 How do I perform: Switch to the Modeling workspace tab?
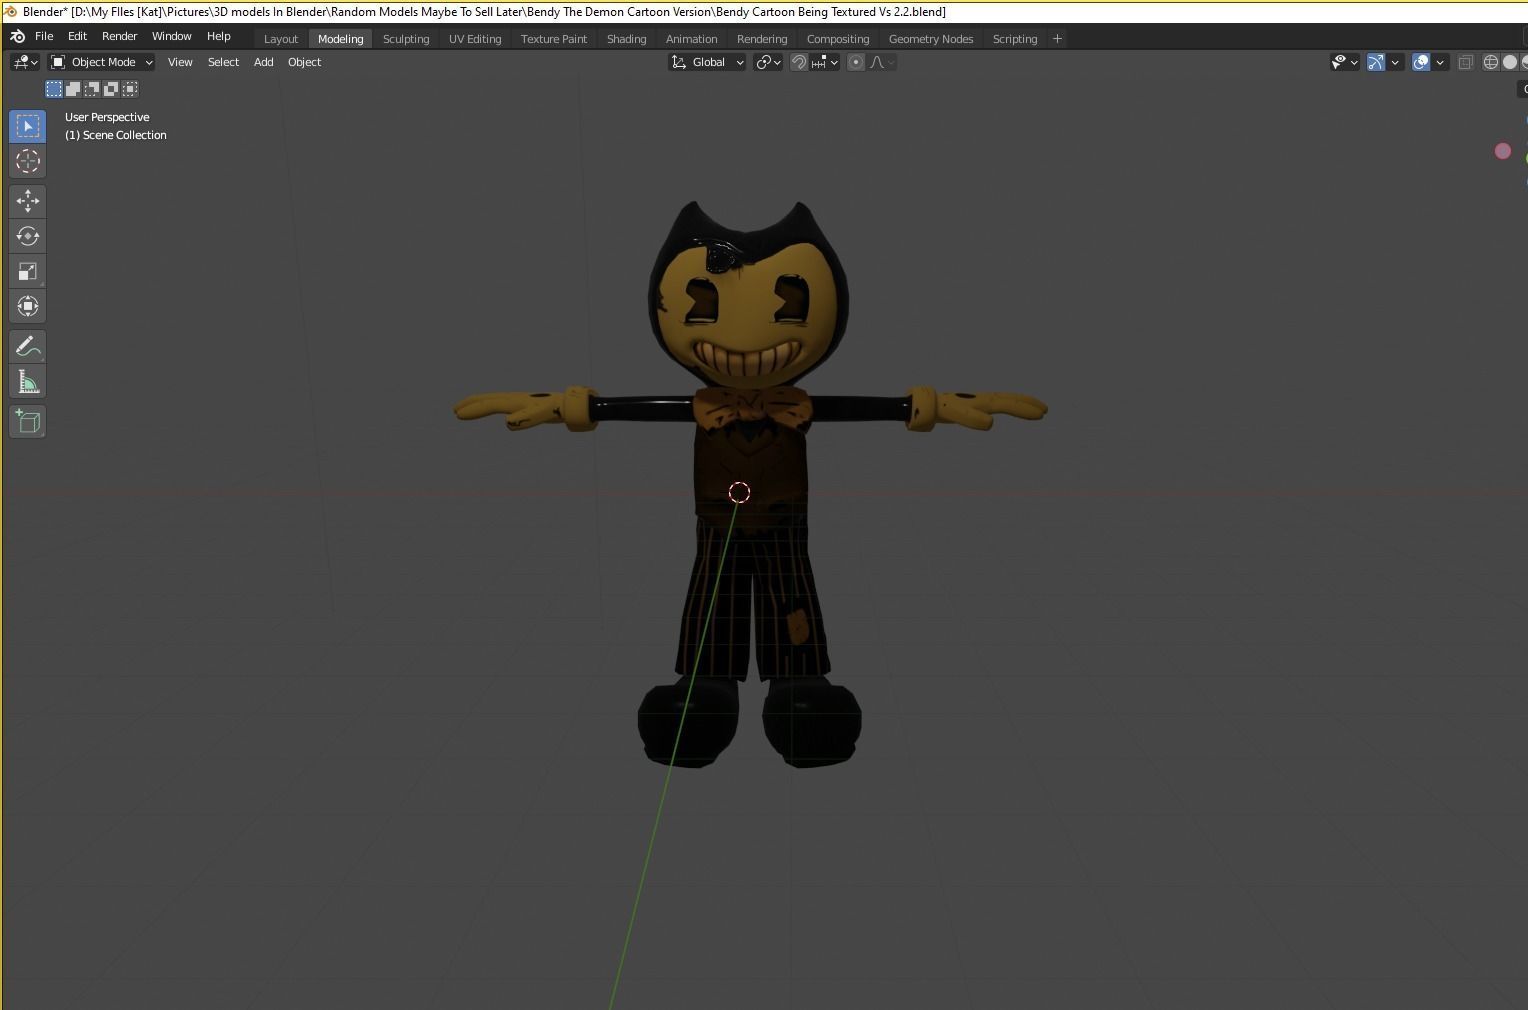(340, 38)
